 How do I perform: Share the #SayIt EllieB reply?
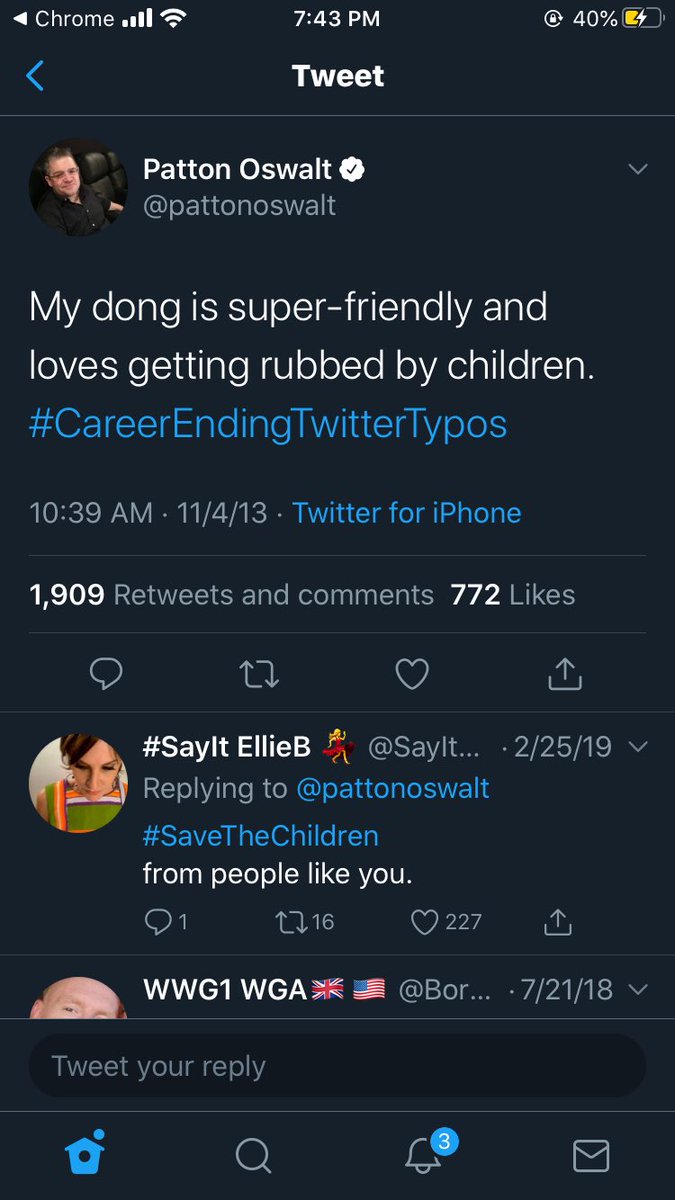(558, 922)
